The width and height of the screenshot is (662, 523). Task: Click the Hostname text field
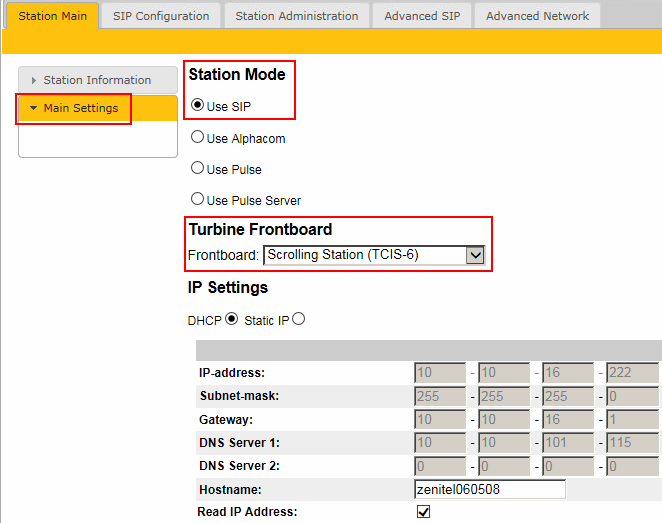coord(489,489)
